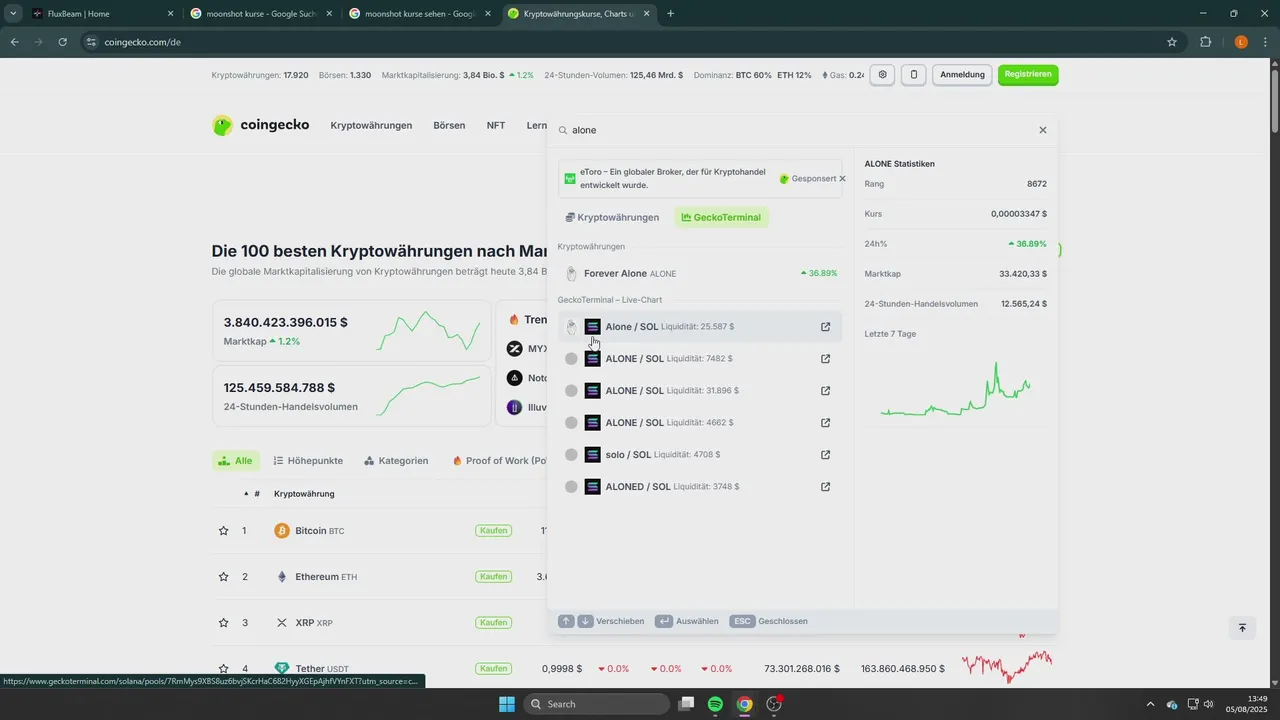Click the CoinGecko logo

[261, 125]
